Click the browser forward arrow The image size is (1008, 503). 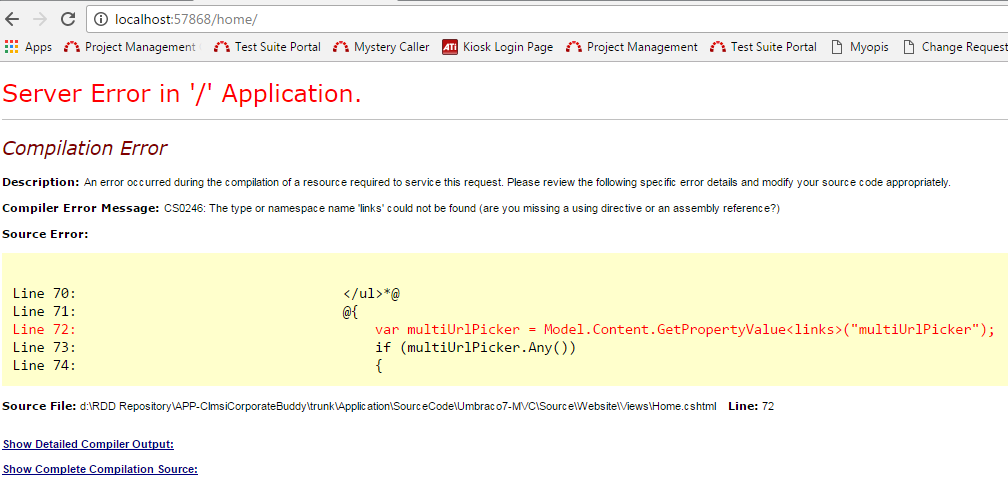[40, 19]
